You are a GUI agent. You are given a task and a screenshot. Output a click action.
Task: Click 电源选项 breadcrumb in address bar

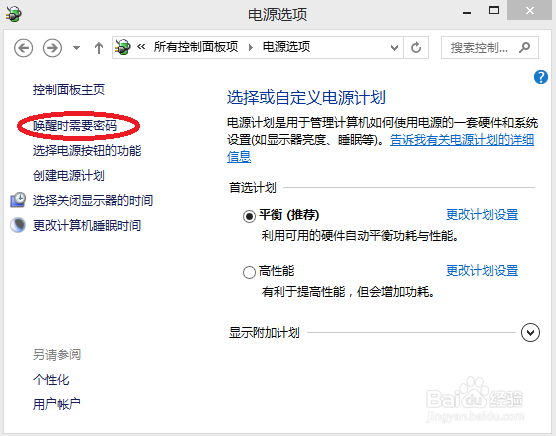pyautogui.click(x=286, y=47)
